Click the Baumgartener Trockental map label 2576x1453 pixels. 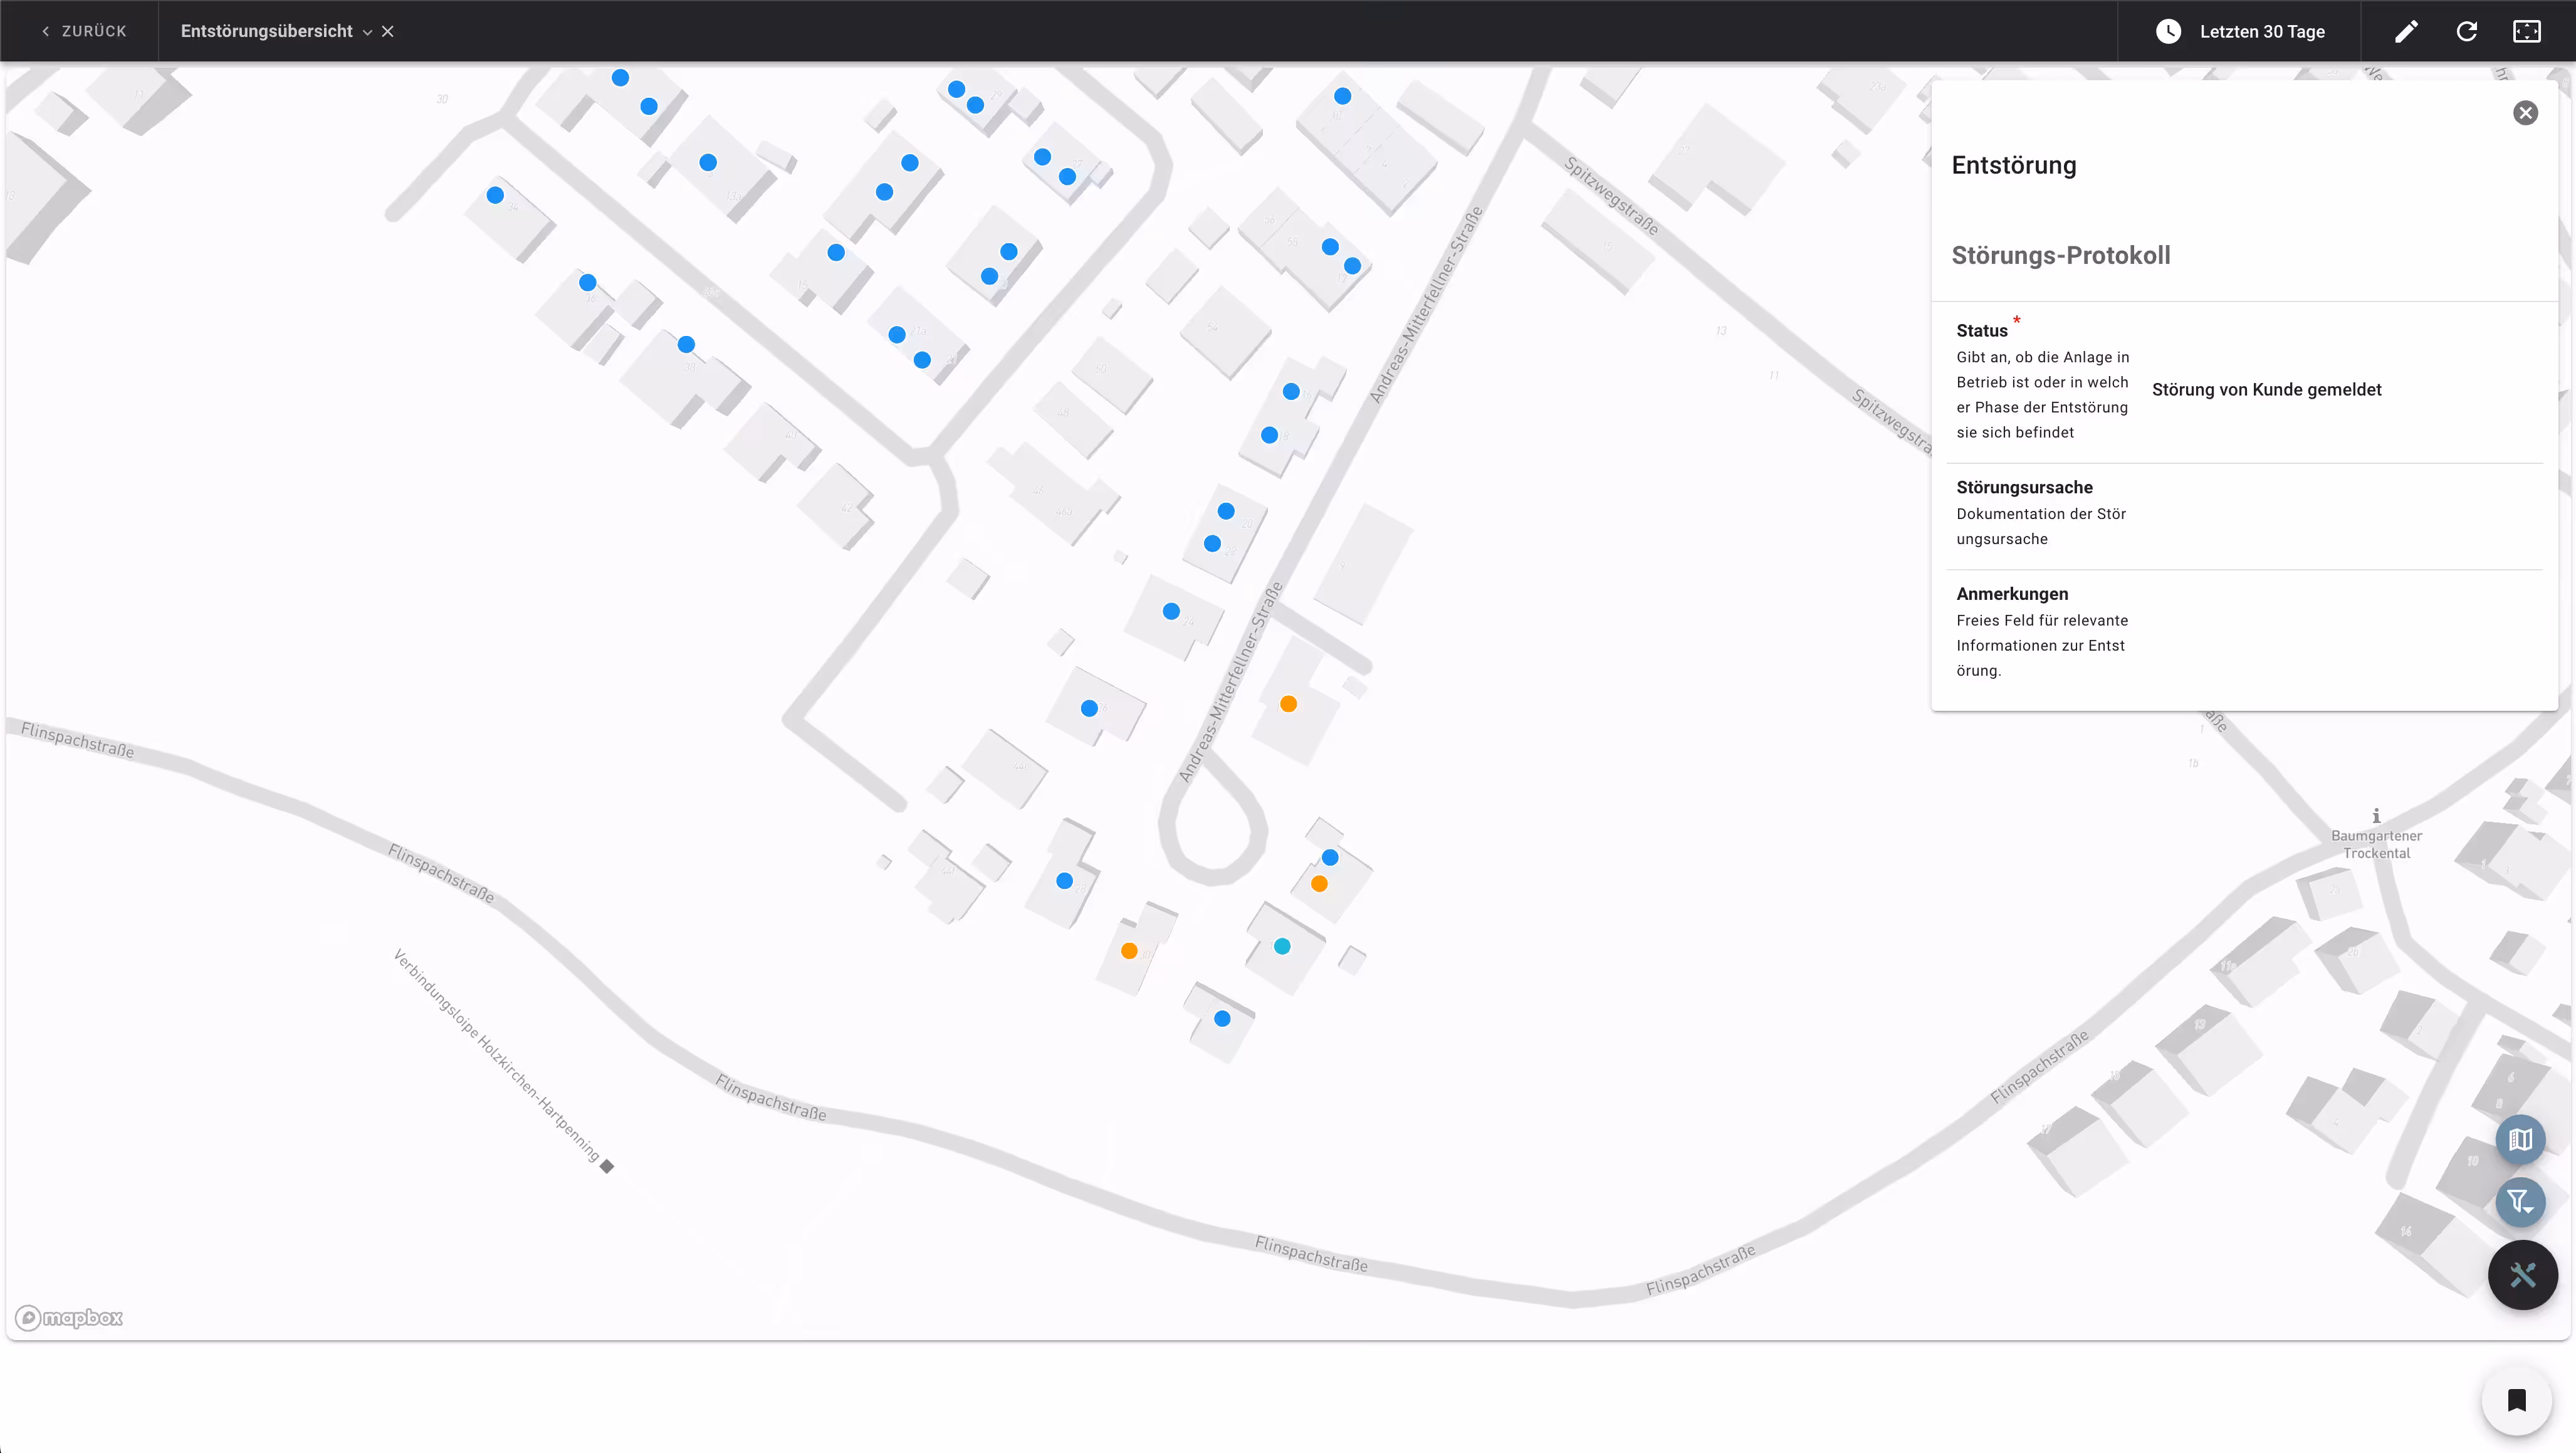(2376, 845)
